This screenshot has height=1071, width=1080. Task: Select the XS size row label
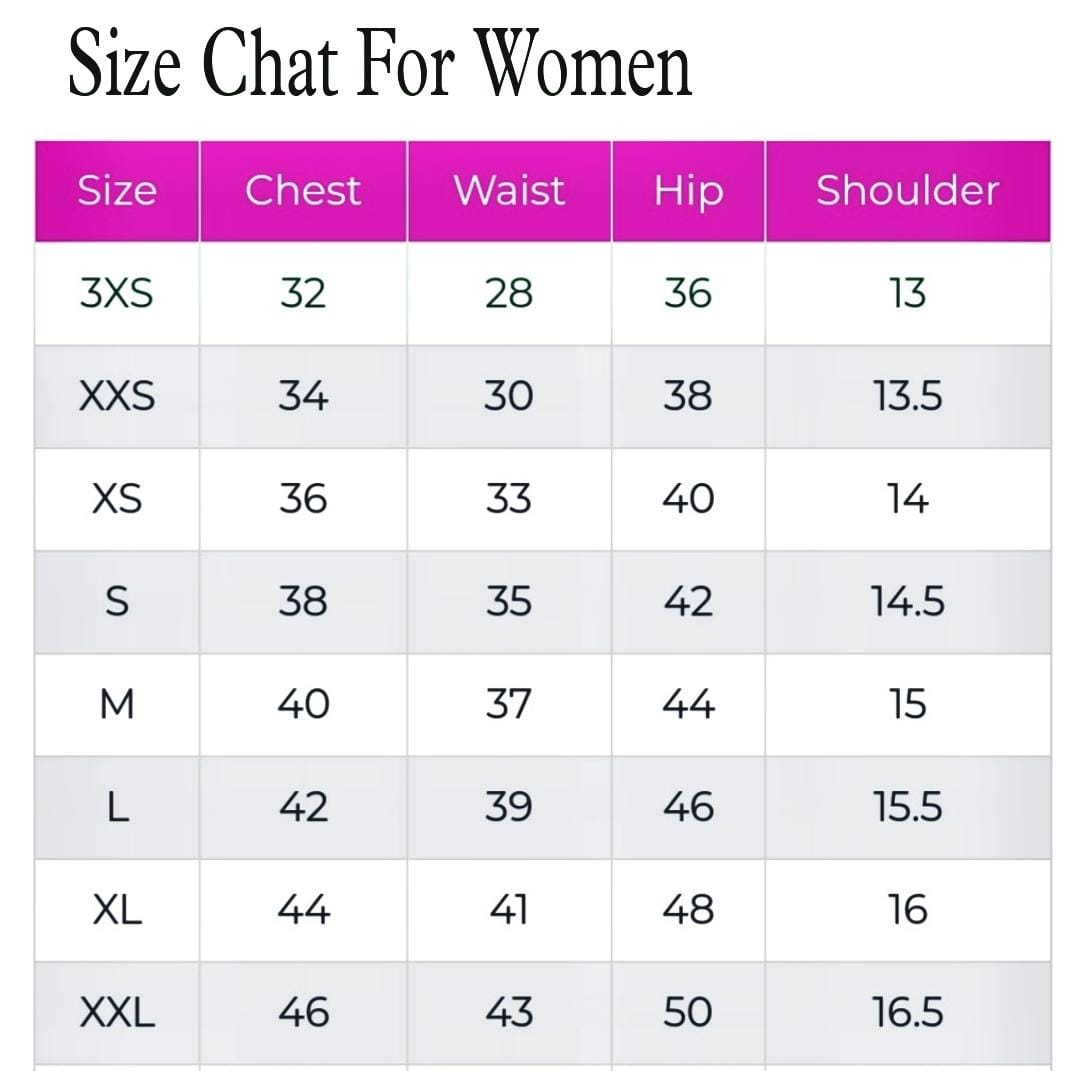point(117,499)
